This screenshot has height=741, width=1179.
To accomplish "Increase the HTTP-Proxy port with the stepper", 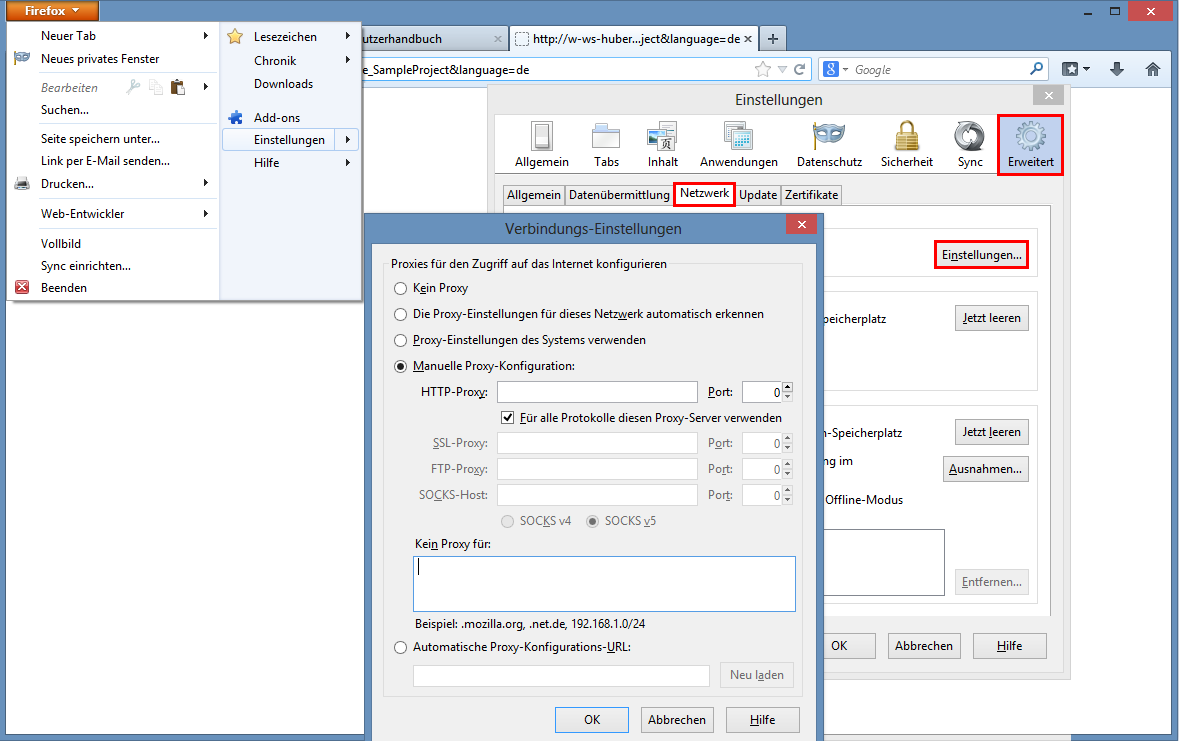I will coord(786,387).
